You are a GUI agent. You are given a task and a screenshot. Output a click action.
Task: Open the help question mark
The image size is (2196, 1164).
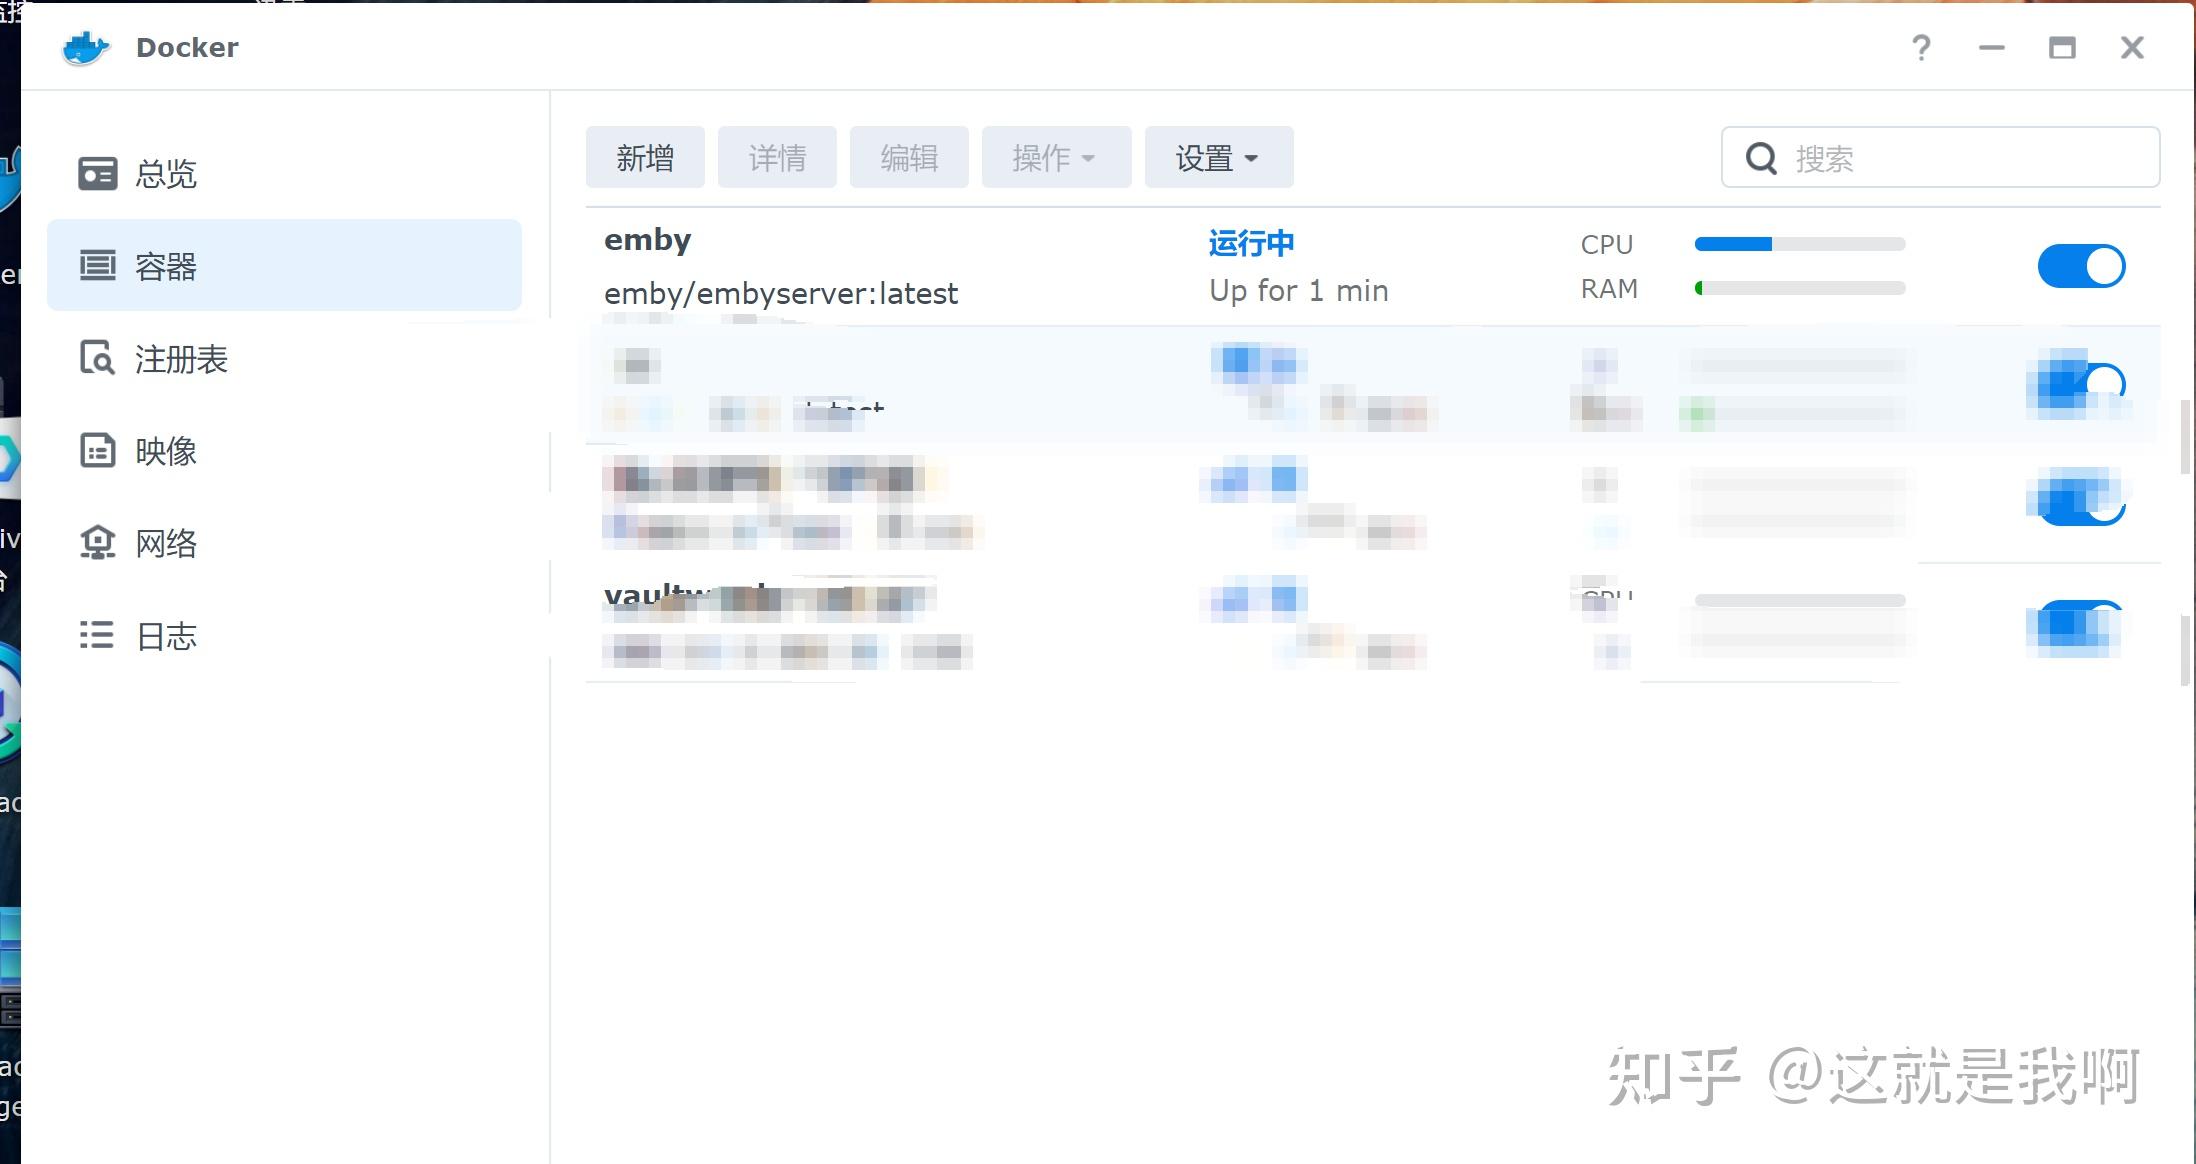pyautogui.click(x=1921, y=47)
